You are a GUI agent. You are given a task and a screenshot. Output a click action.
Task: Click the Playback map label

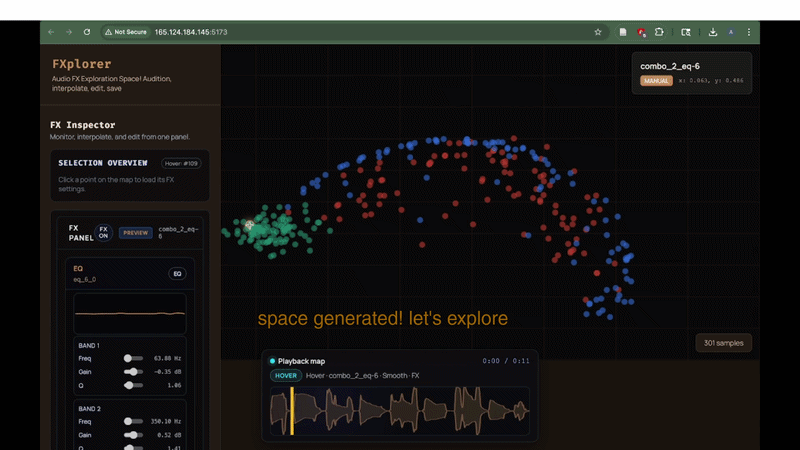click(x=302, y=361)
